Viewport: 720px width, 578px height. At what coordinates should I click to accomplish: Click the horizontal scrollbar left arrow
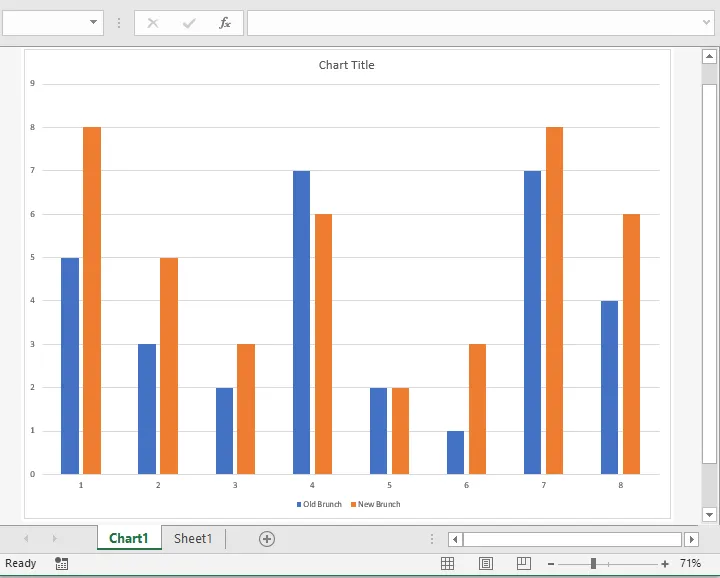[x=455, y=539]
